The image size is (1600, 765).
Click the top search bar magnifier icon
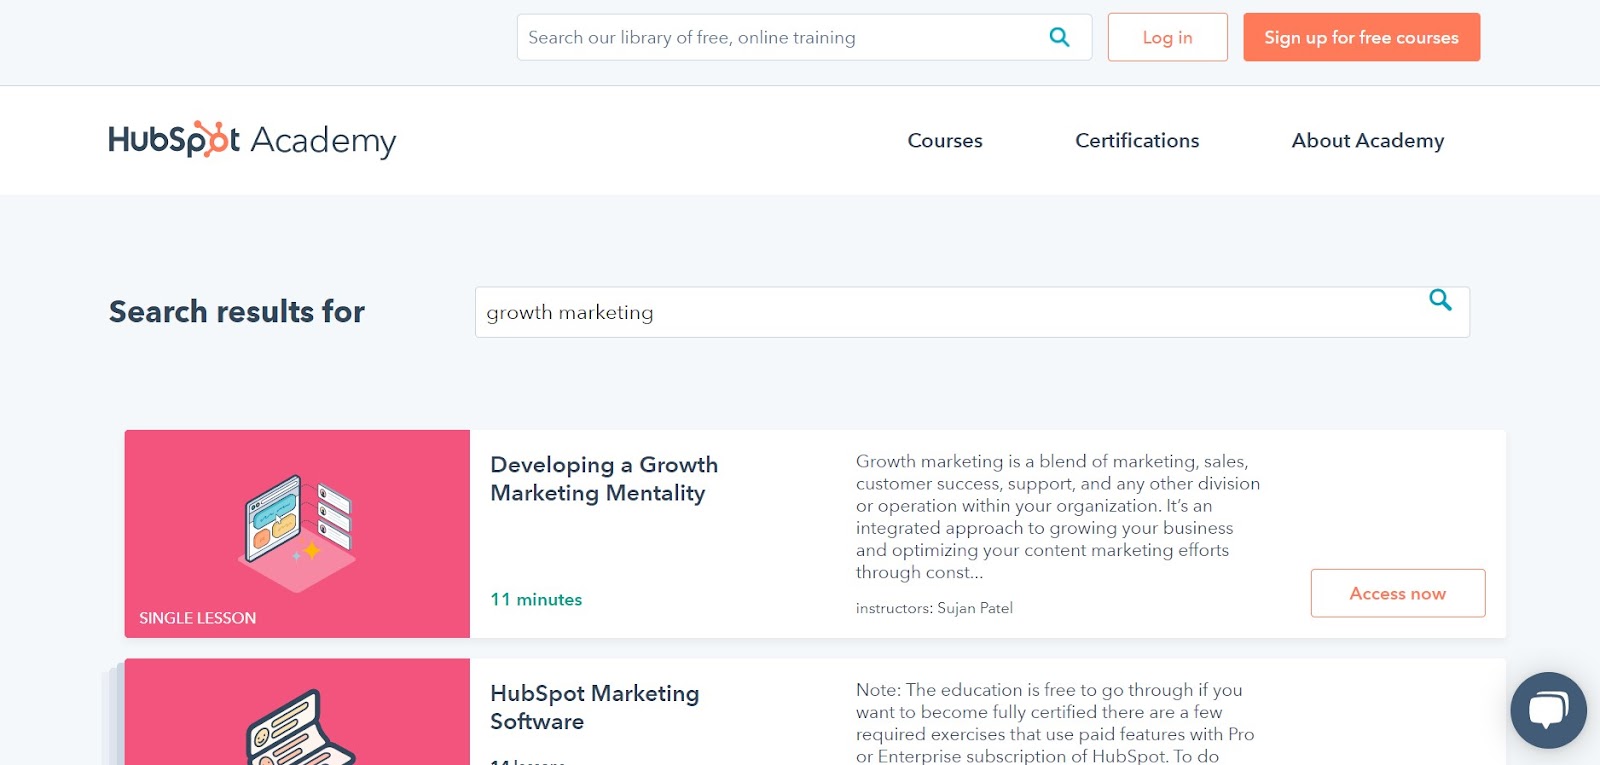tap(1059, 37)
